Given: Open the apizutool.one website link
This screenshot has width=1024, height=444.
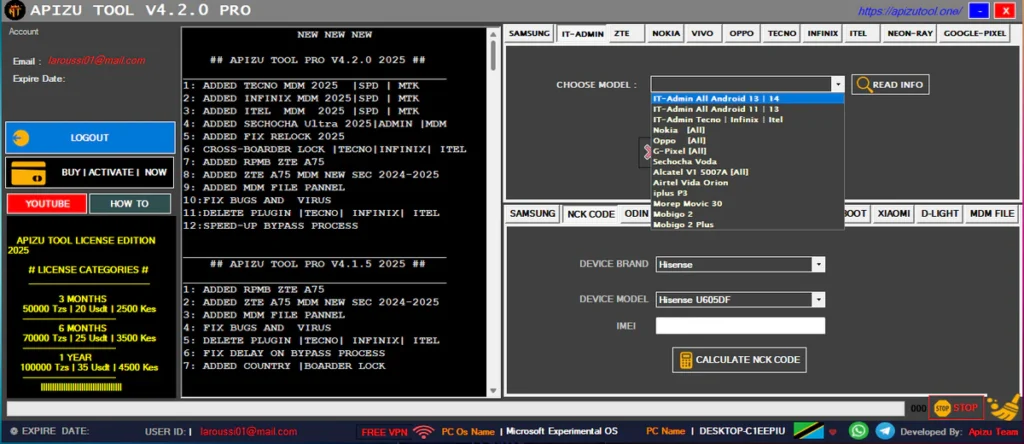Looking at the screenshot, I should pyautogui.click(x=910, y=11).
